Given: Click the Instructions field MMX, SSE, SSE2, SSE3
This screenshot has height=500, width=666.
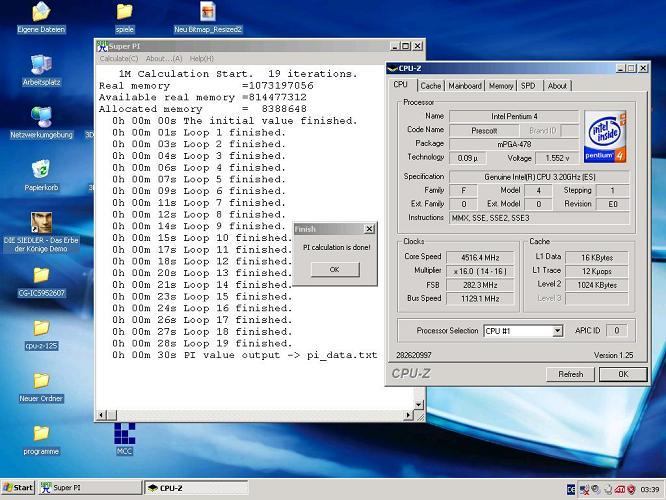Looking at the screenshot, I should pyautogui.click(x=539, y=218).
